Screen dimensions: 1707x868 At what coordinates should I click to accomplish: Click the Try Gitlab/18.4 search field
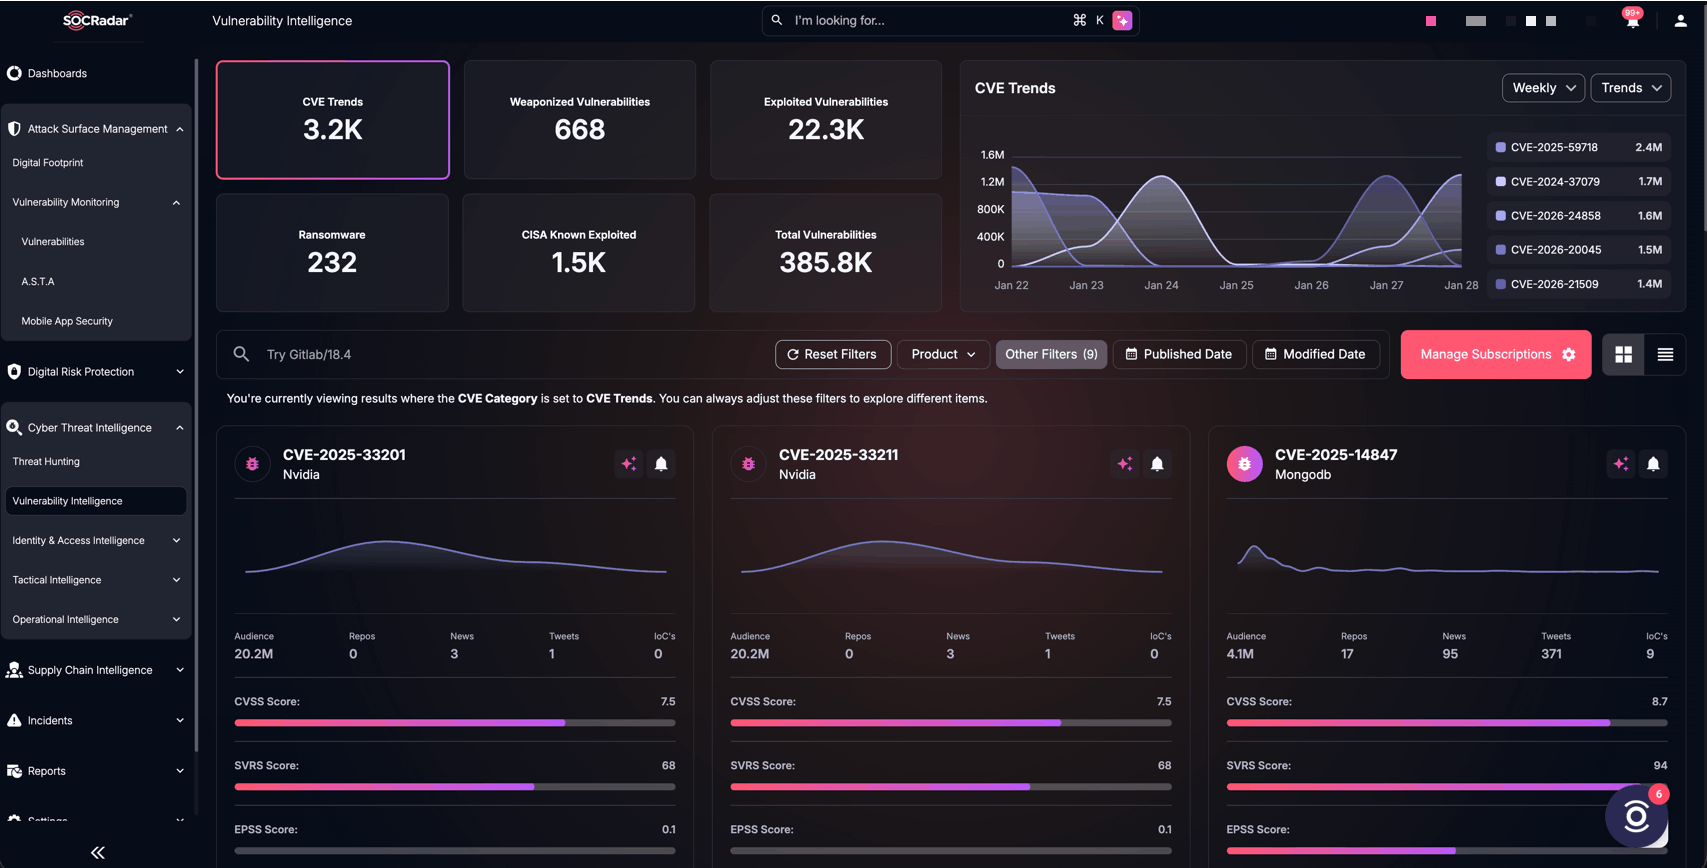(x=500, y=355)
